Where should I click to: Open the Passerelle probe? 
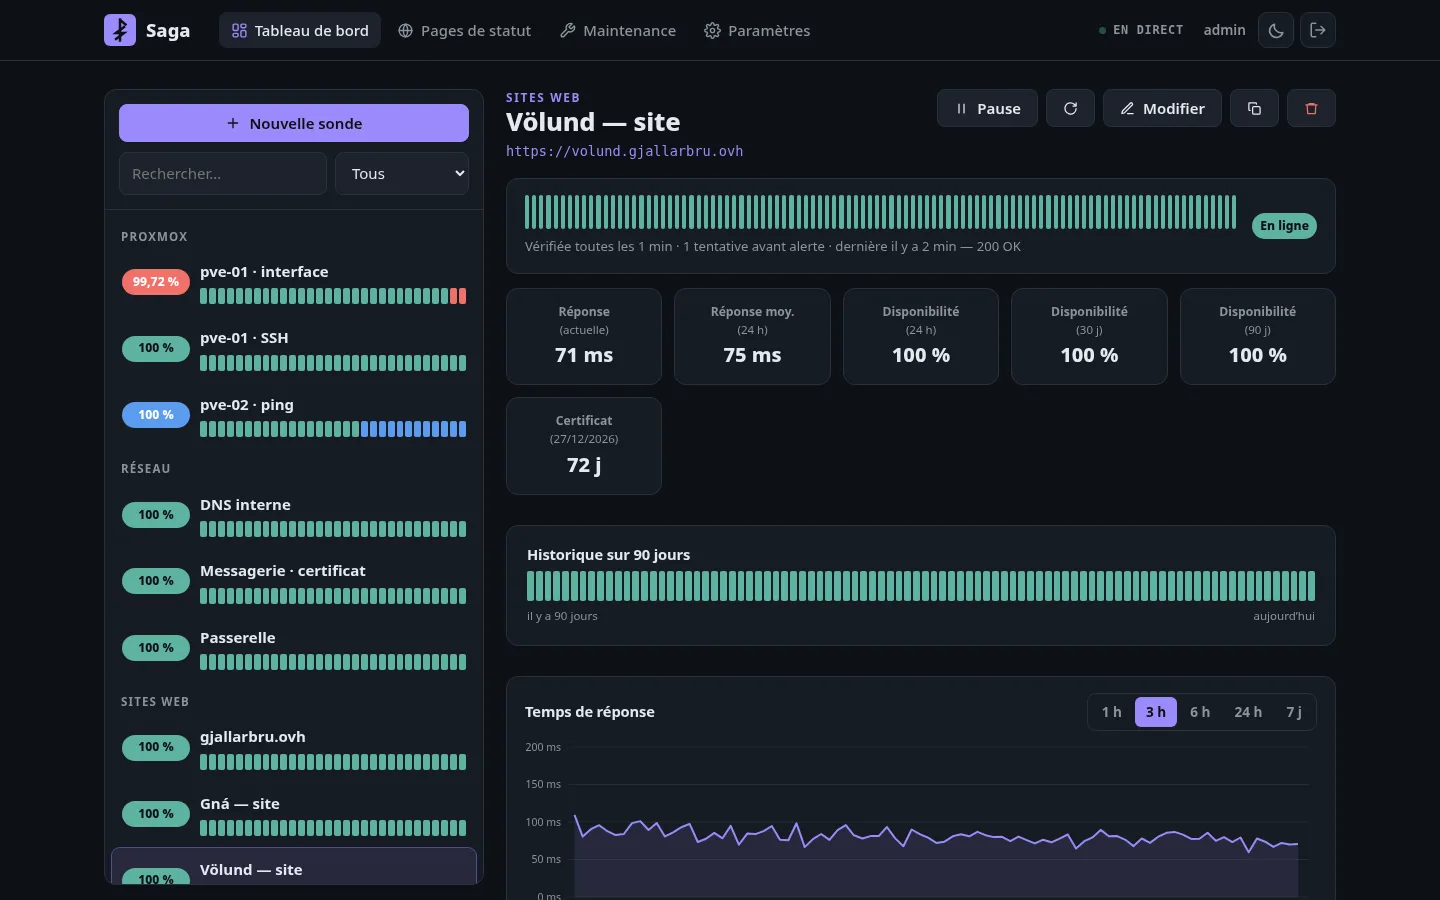point(294,649)
